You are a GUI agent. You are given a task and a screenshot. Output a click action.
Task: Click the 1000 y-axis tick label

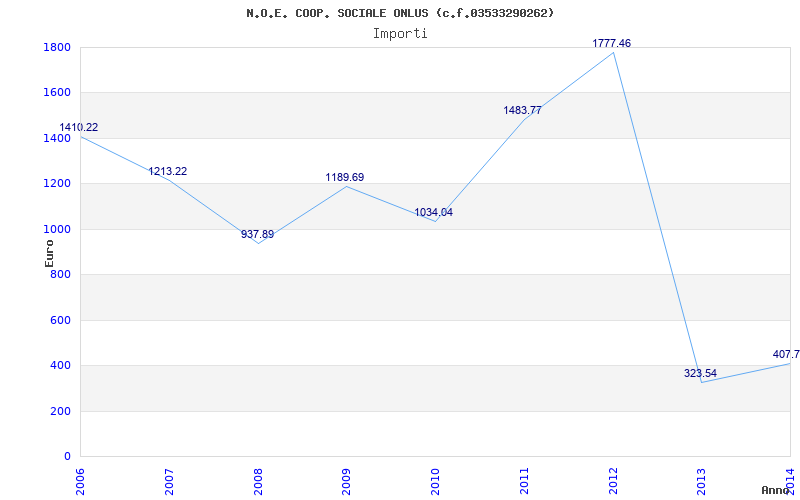point(58,229)
